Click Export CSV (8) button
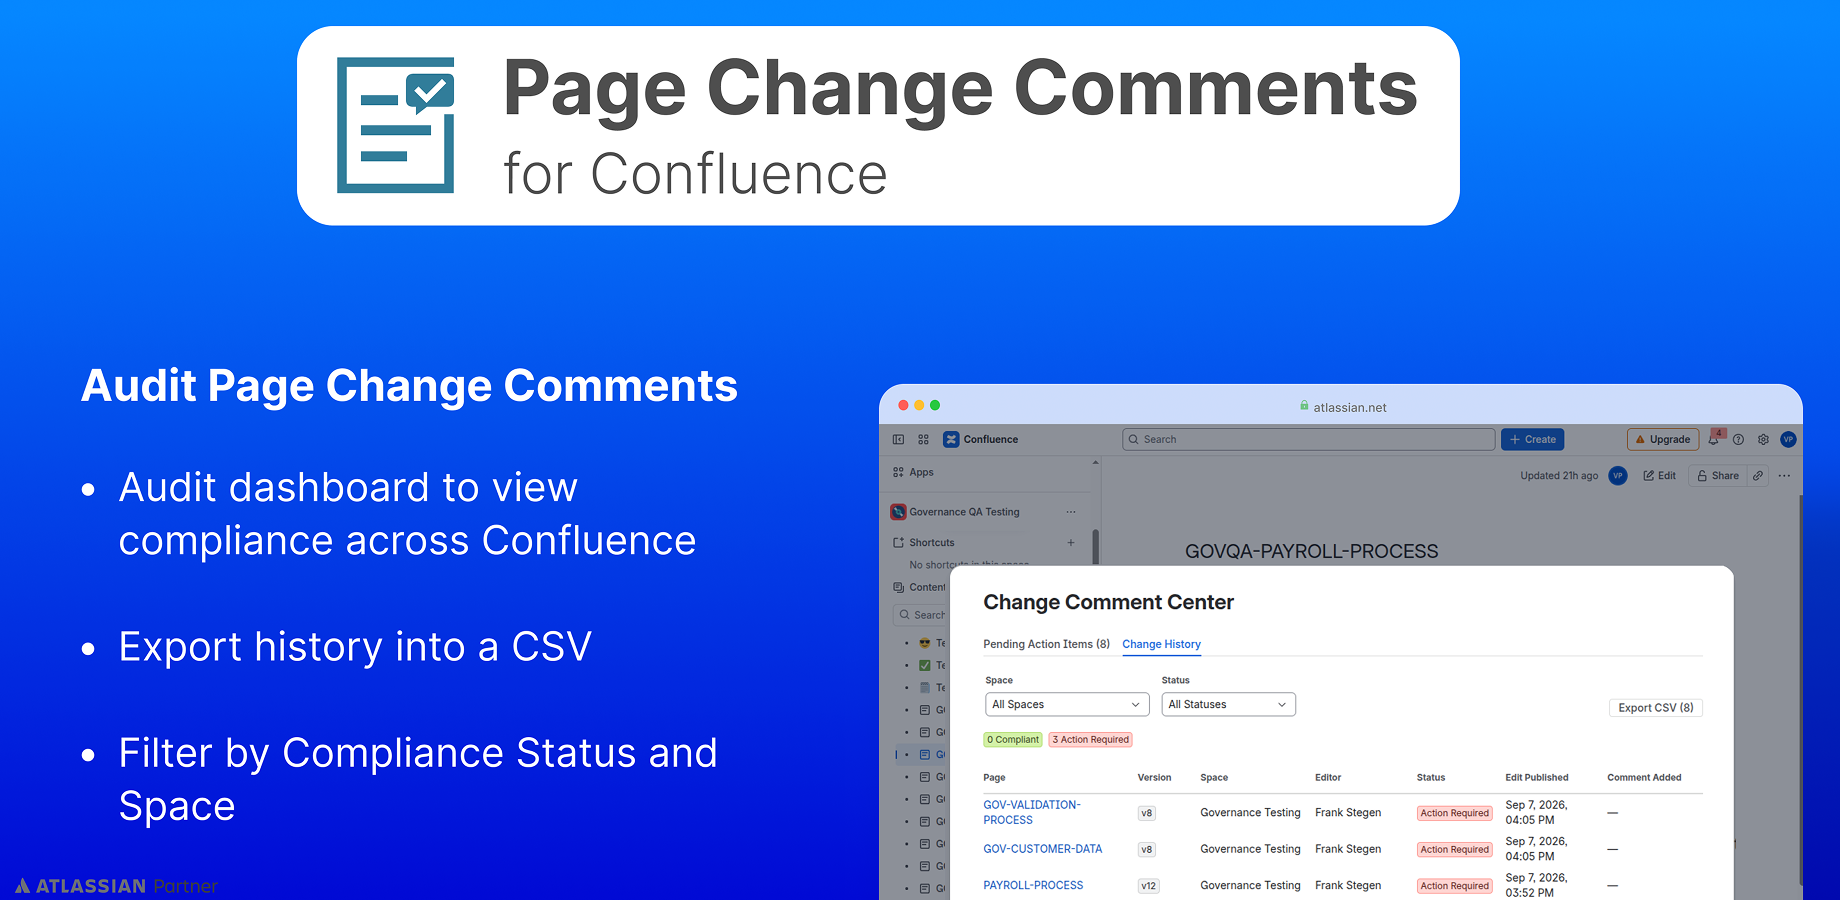1840x900 pixels. coord(1655,707)
